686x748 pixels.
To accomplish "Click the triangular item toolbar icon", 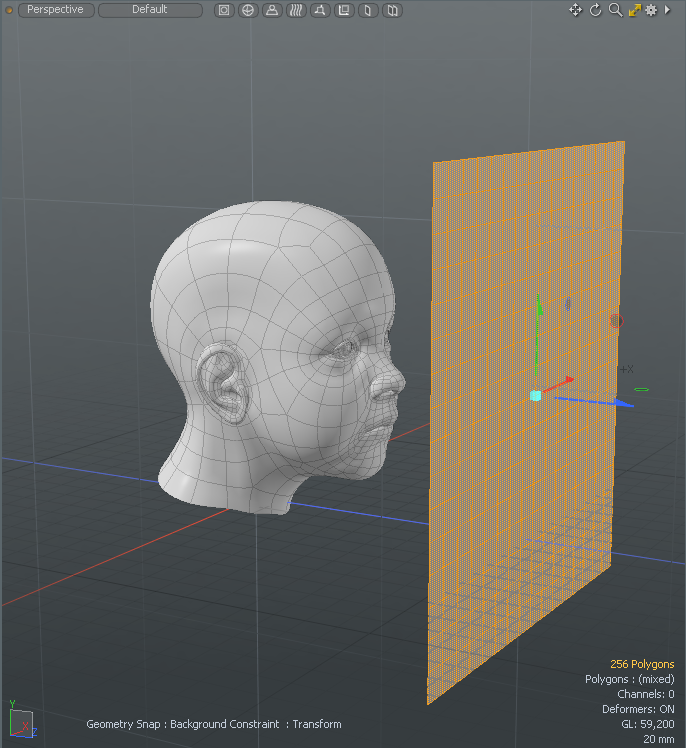I will (x=272, y=10).
